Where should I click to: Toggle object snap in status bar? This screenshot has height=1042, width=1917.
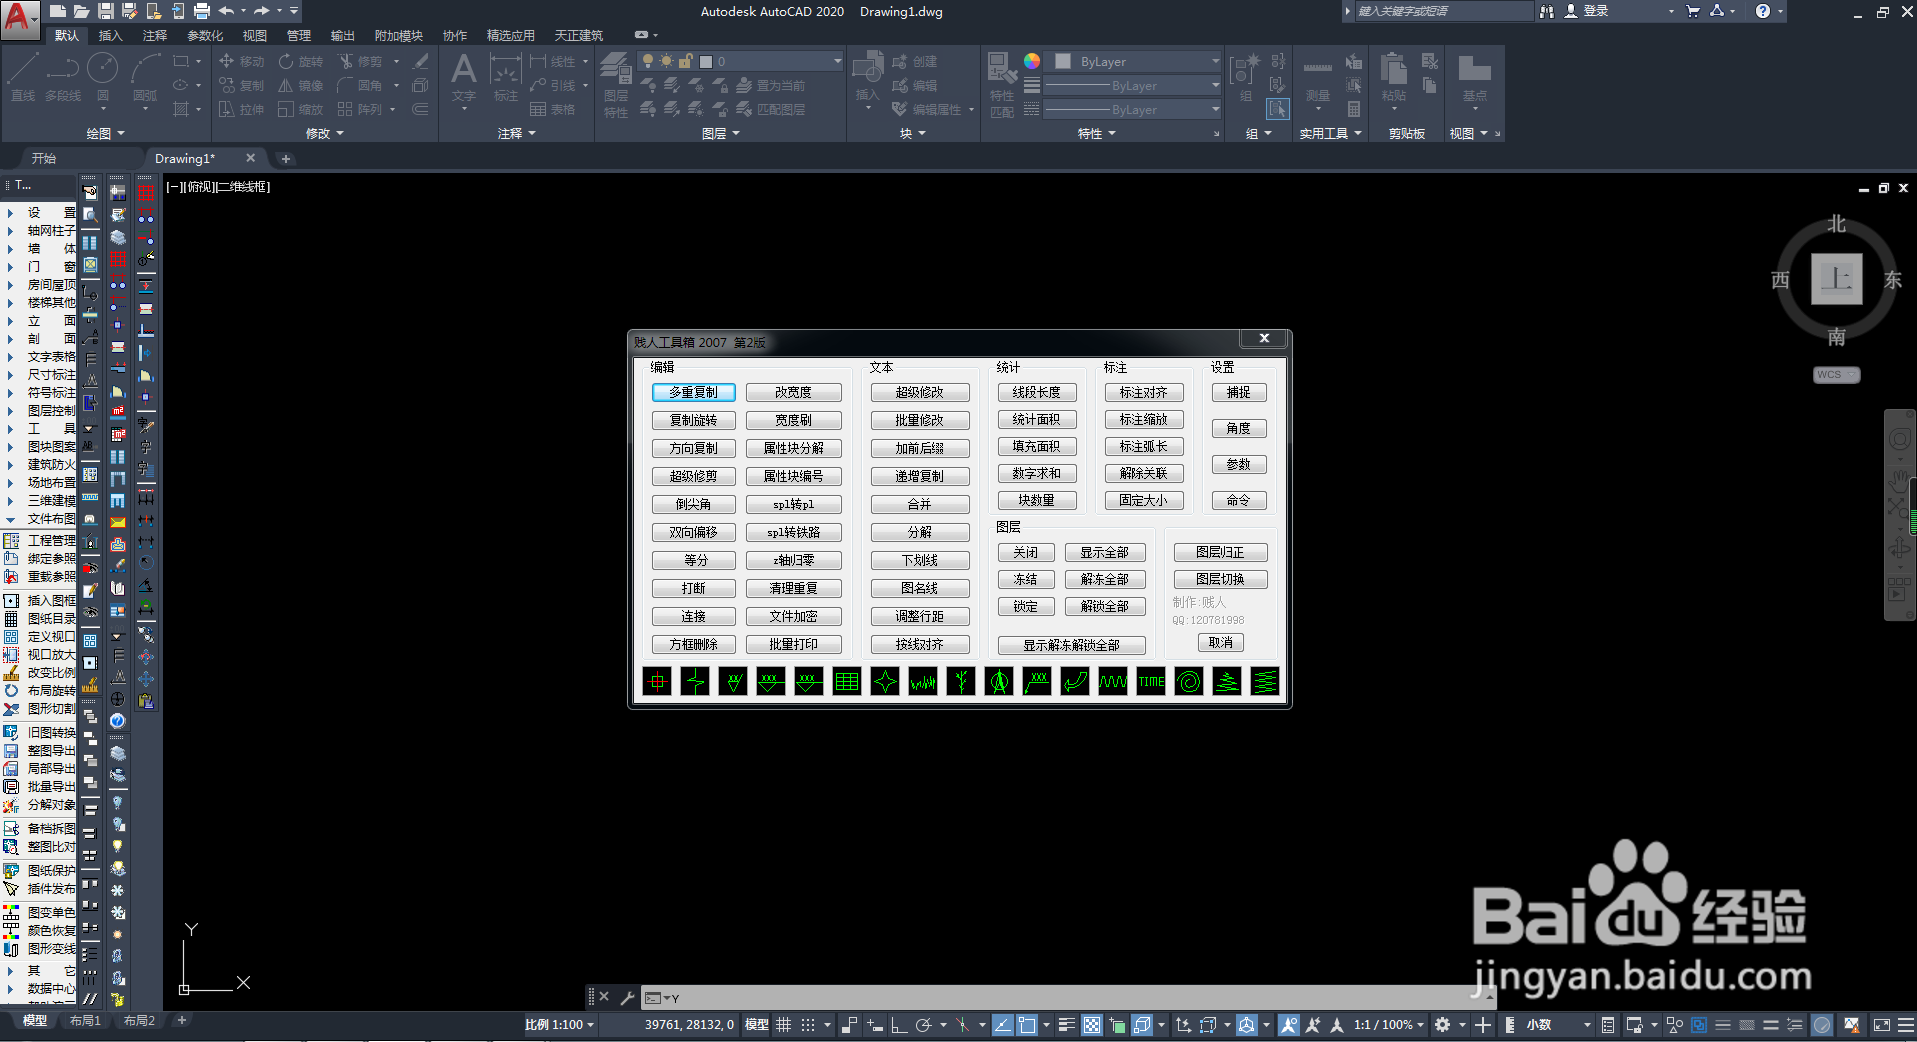tap(1027, 1025)
